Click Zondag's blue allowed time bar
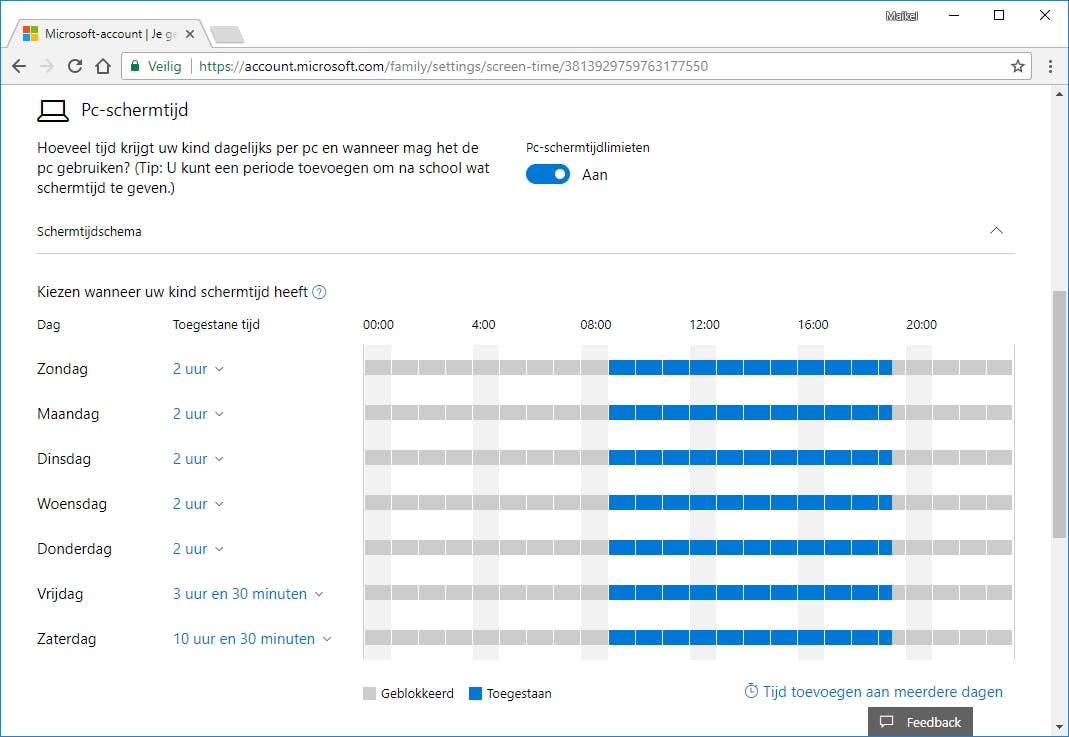This screenshot has width=1069, height=737. point(750,368)
